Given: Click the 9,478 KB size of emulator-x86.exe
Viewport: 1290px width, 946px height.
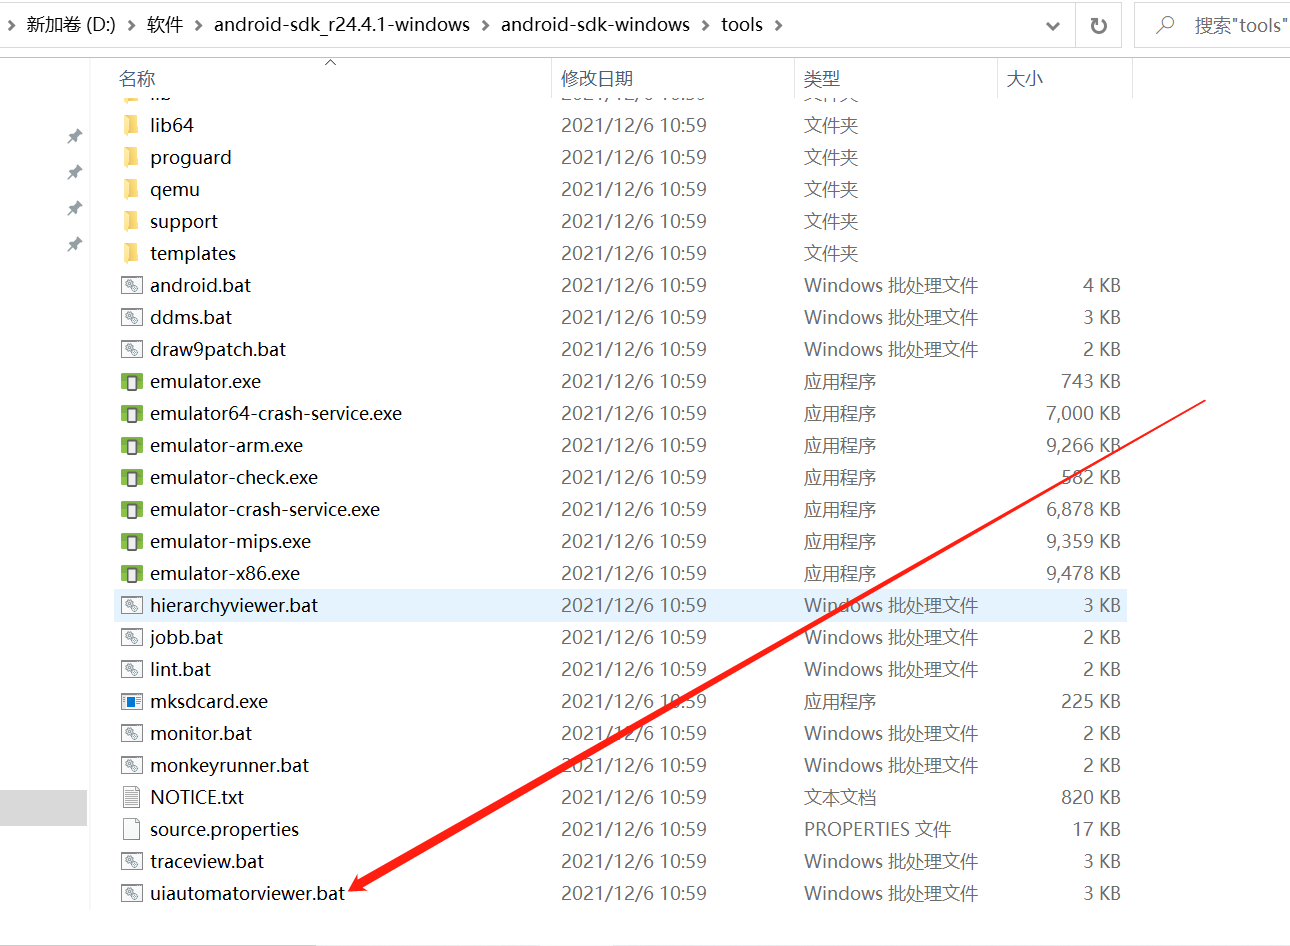Looking at the screenshot, I should point(1083,573).
